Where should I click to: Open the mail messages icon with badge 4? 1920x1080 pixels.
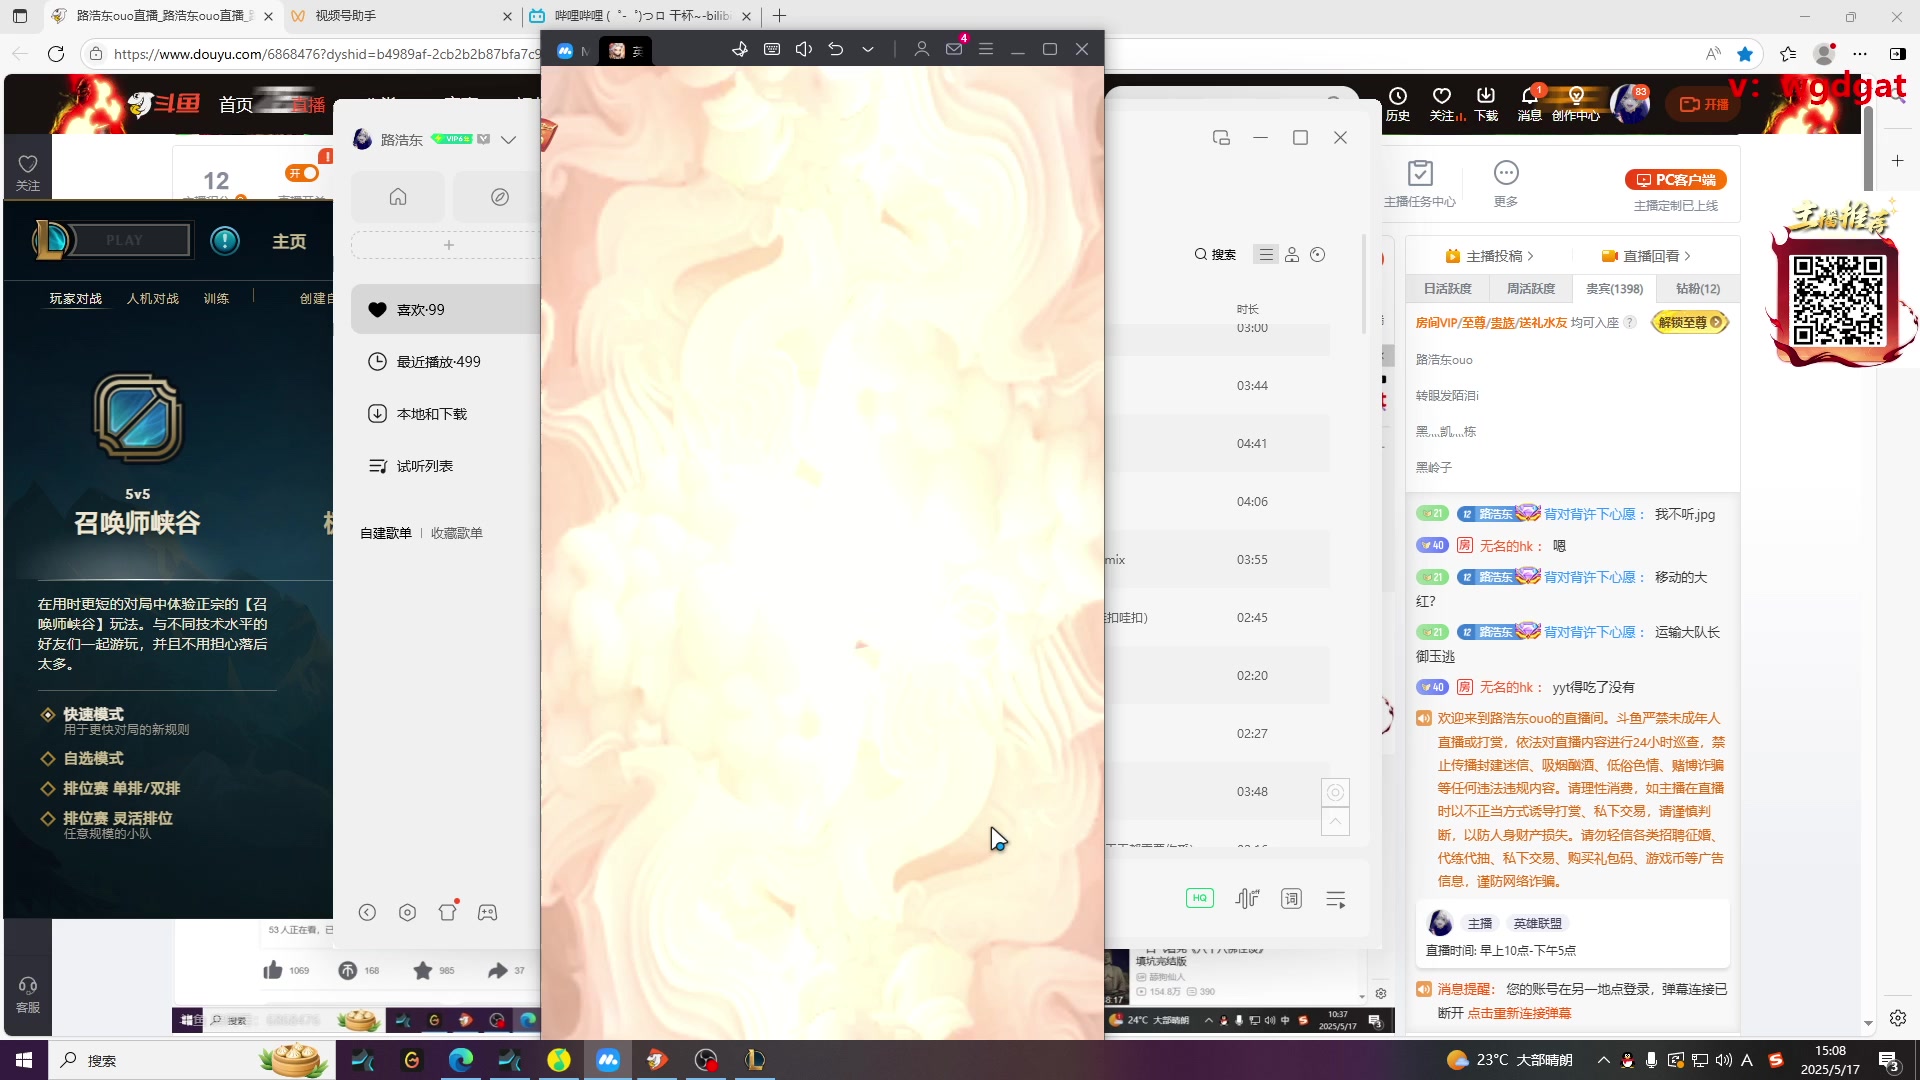[x=954, y=48]
